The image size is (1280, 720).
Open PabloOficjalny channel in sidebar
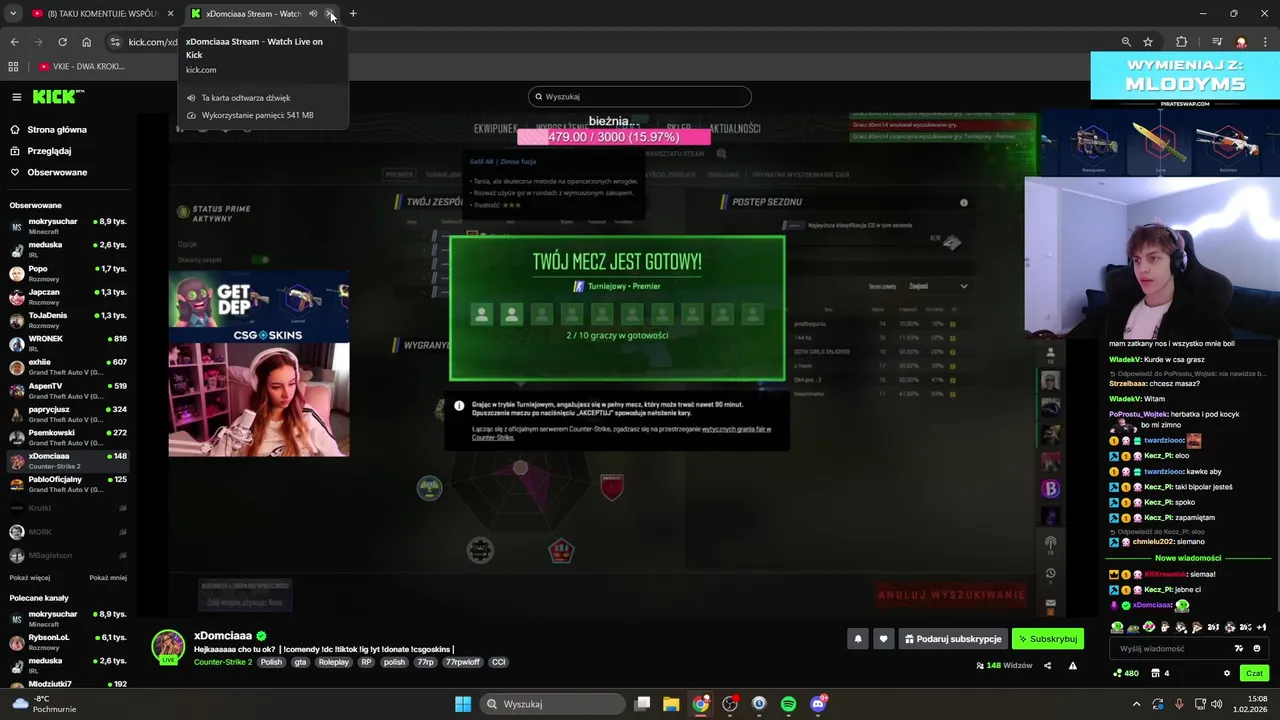click(67, 484)
